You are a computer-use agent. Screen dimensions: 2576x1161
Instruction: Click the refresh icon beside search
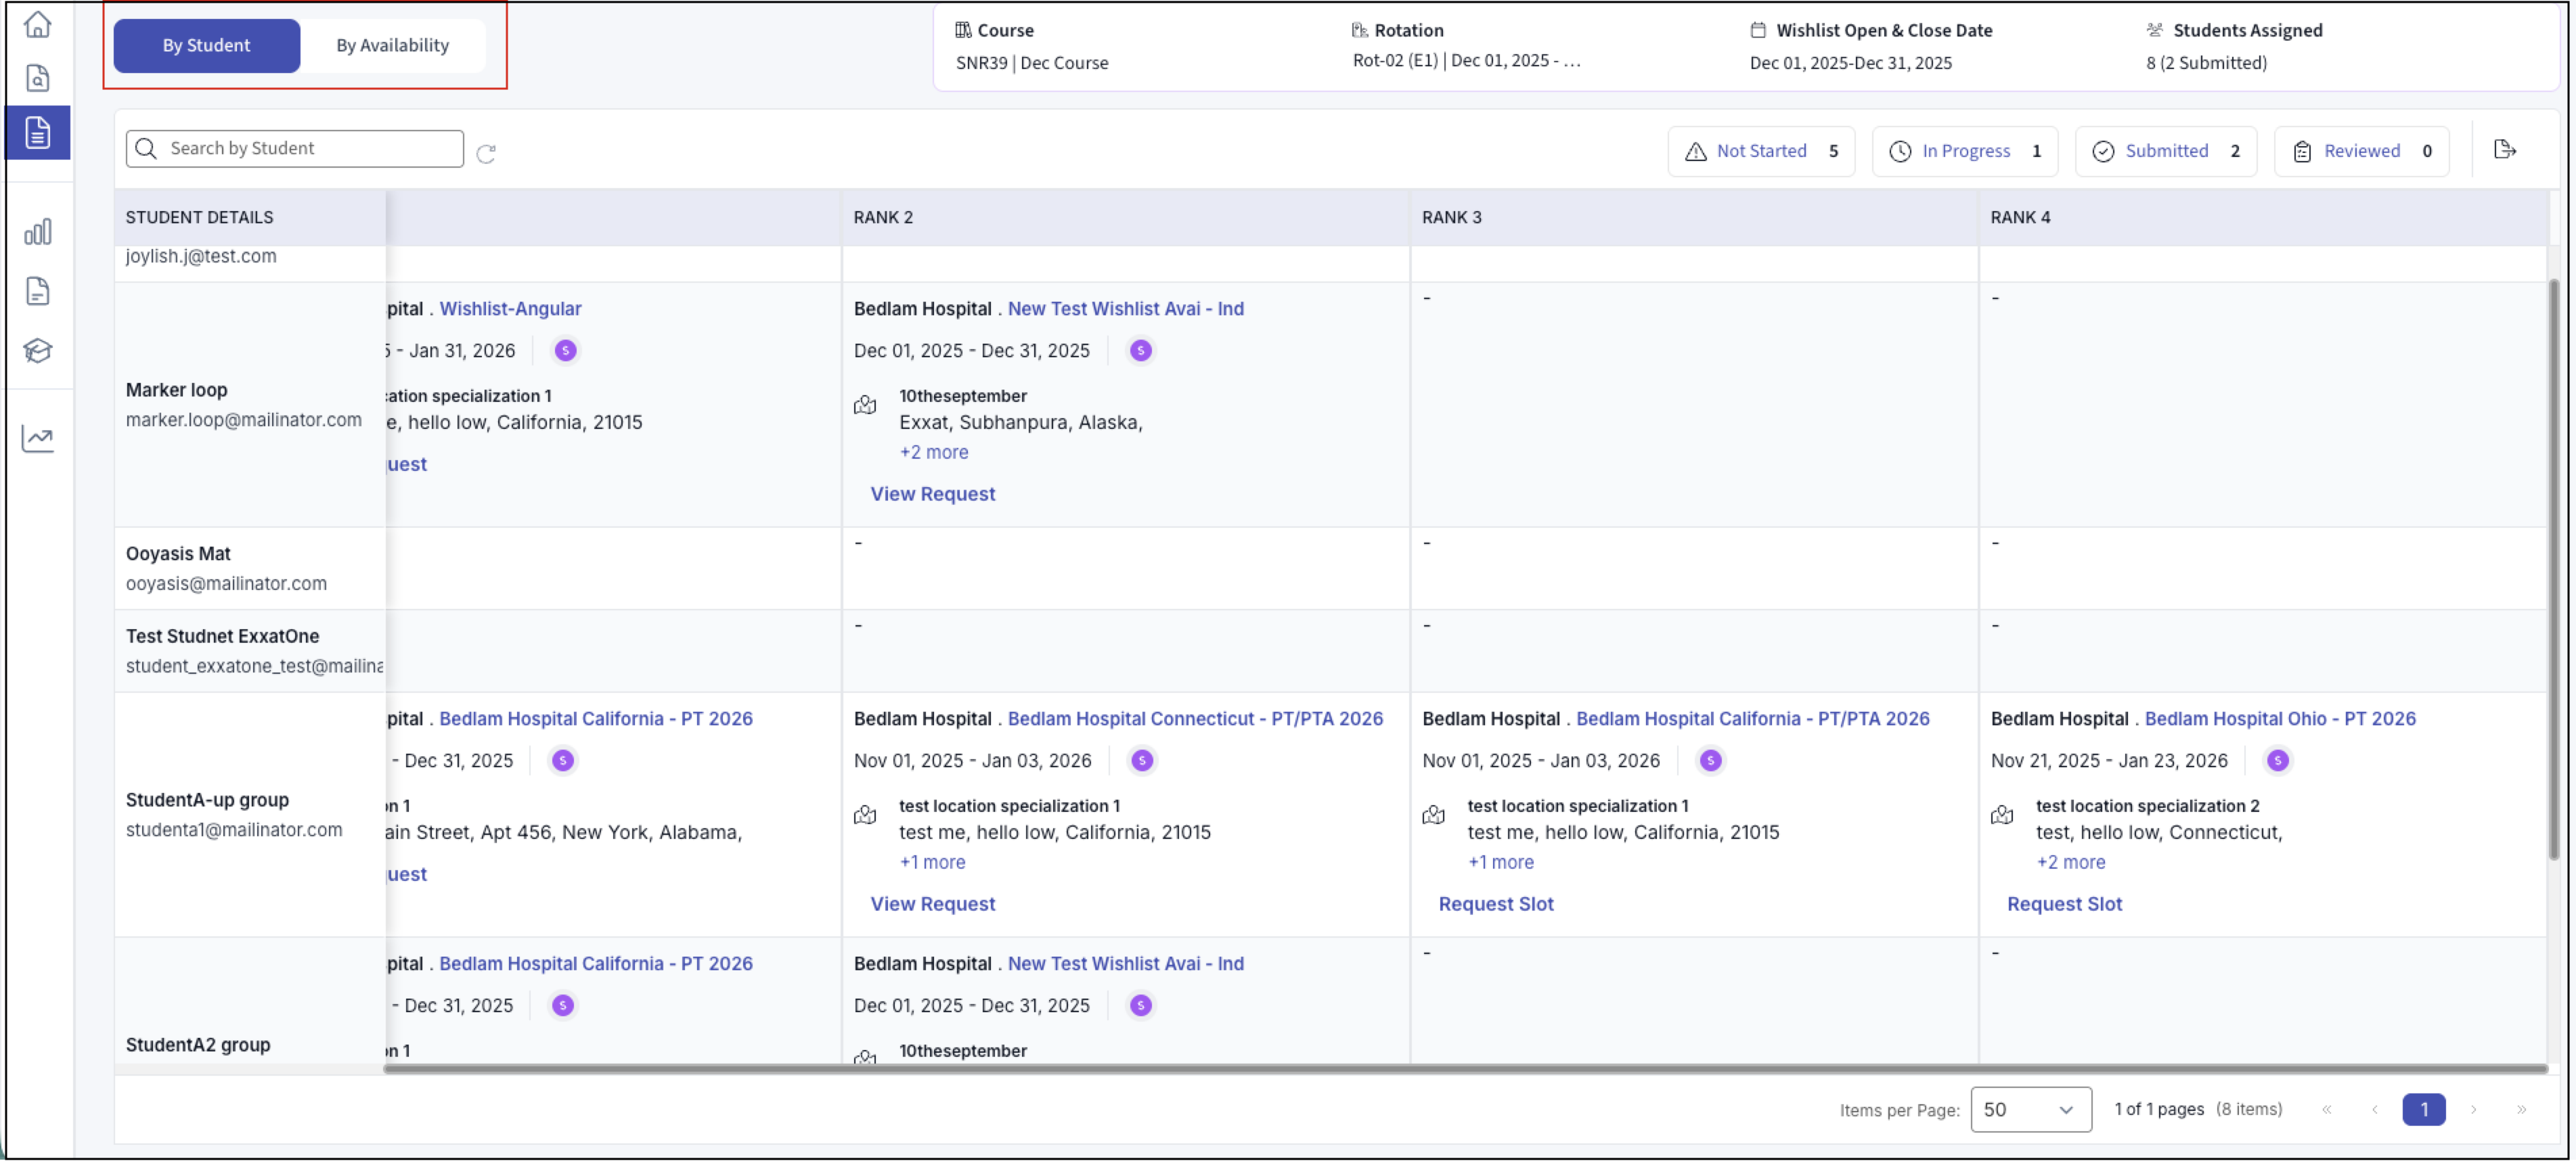pos(486,153)
